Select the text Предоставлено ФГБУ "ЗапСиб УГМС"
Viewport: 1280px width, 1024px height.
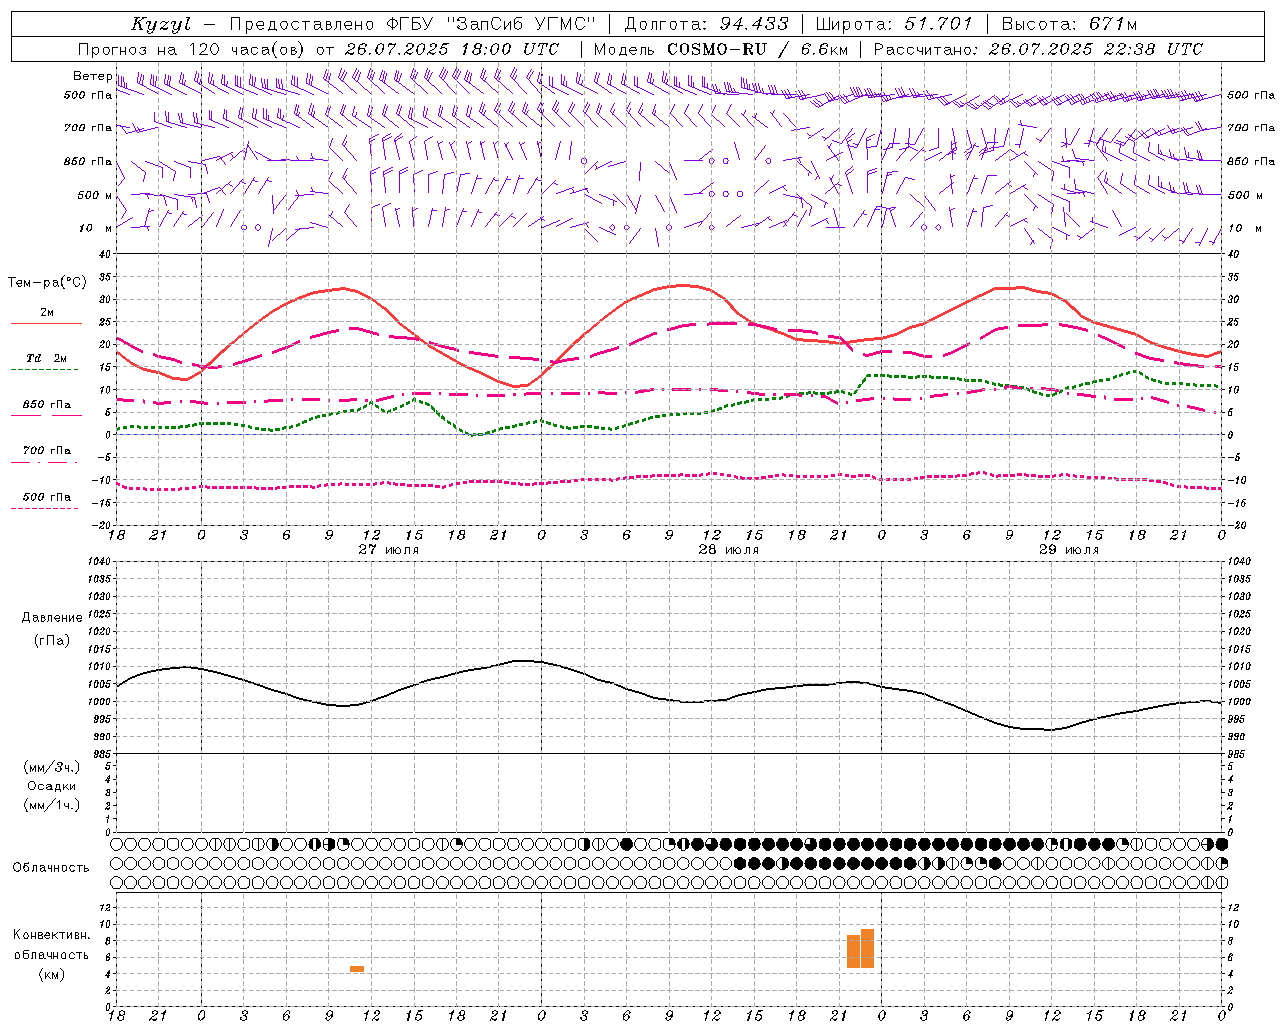coord(413,24)
